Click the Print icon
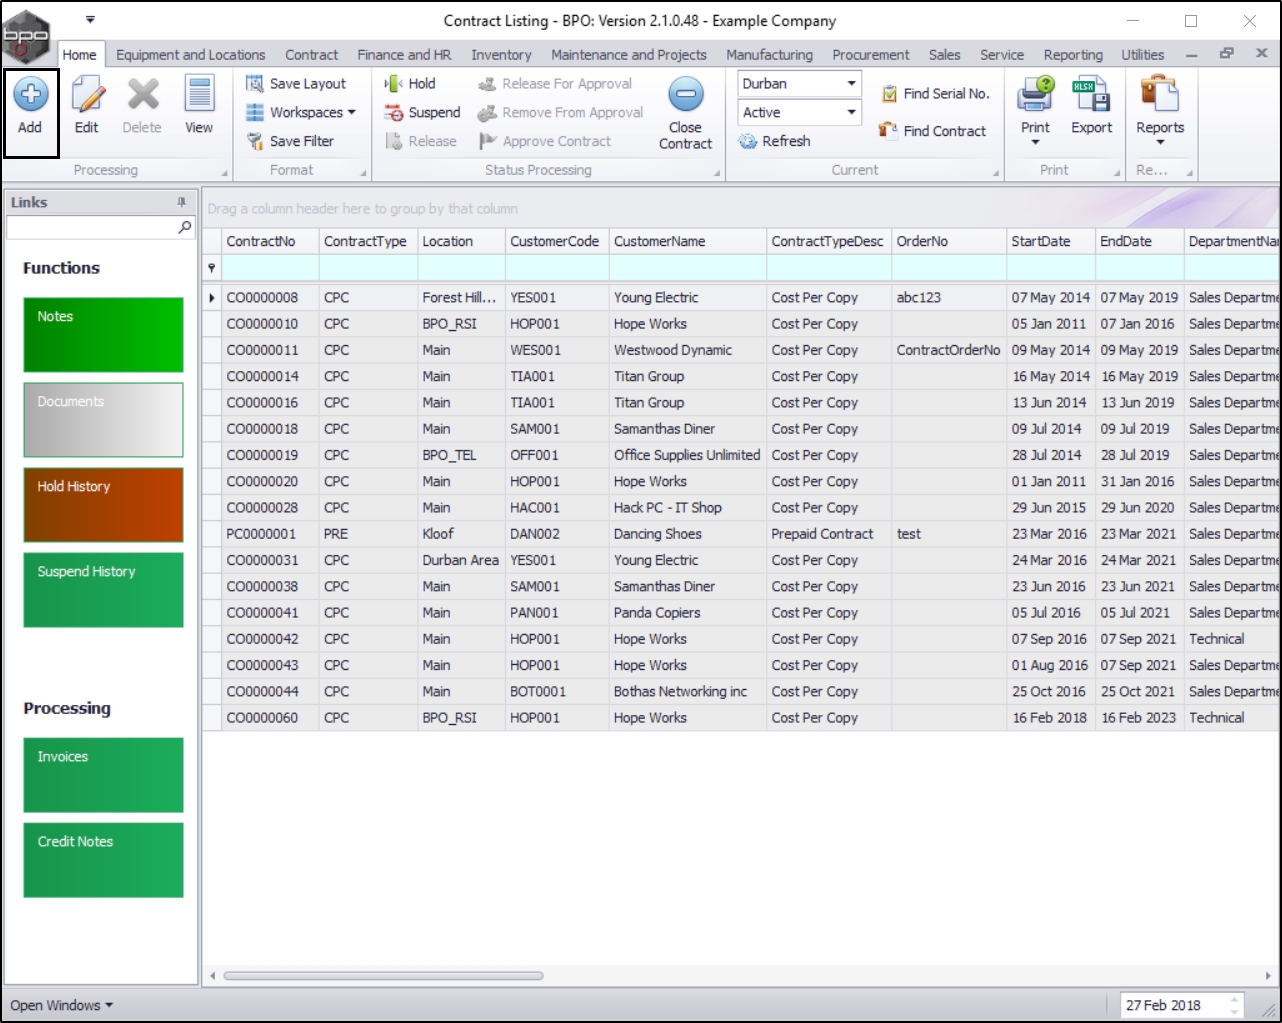The width and height of the screenshot is (1282, 1023). pyautogui.click(x=1035, y=95)
